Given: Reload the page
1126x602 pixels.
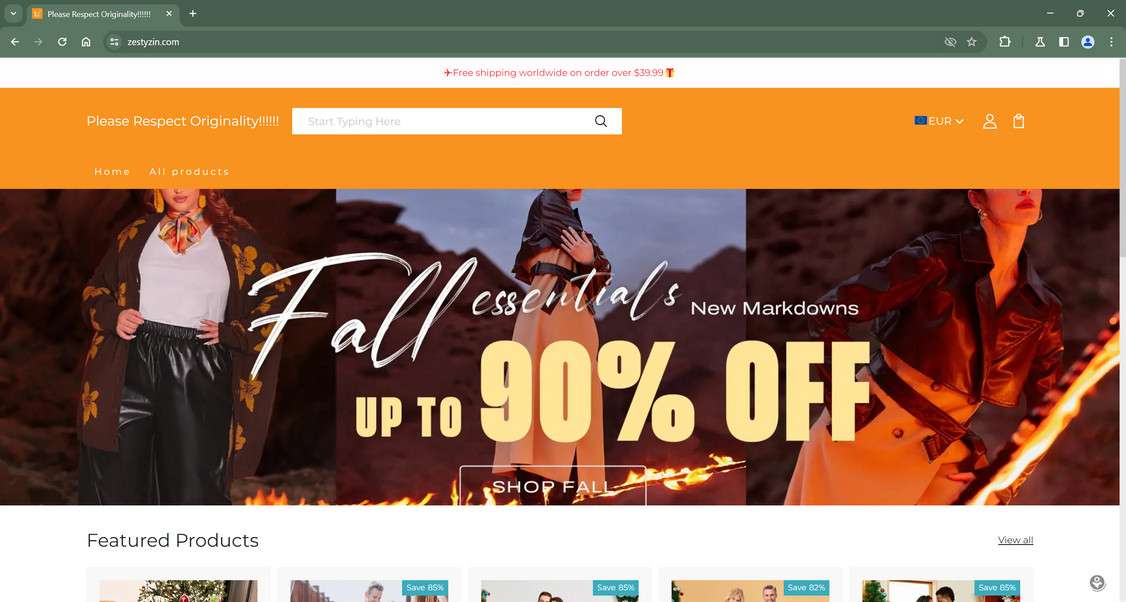Looking at the screenshot, I should 62,42.
